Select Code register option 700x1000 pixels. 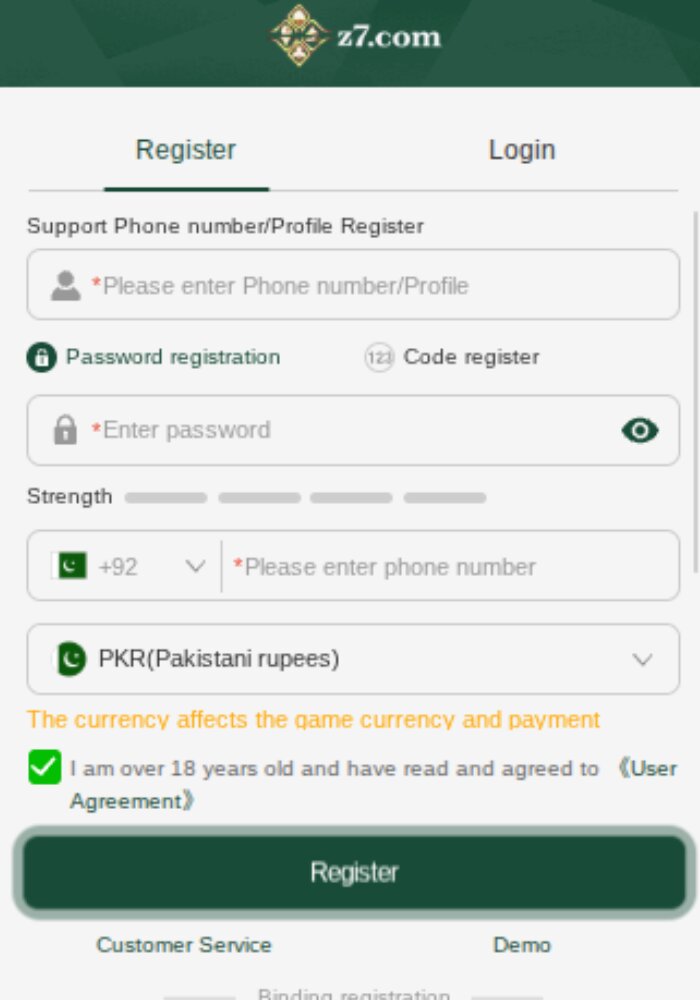(x=452, y=357)
